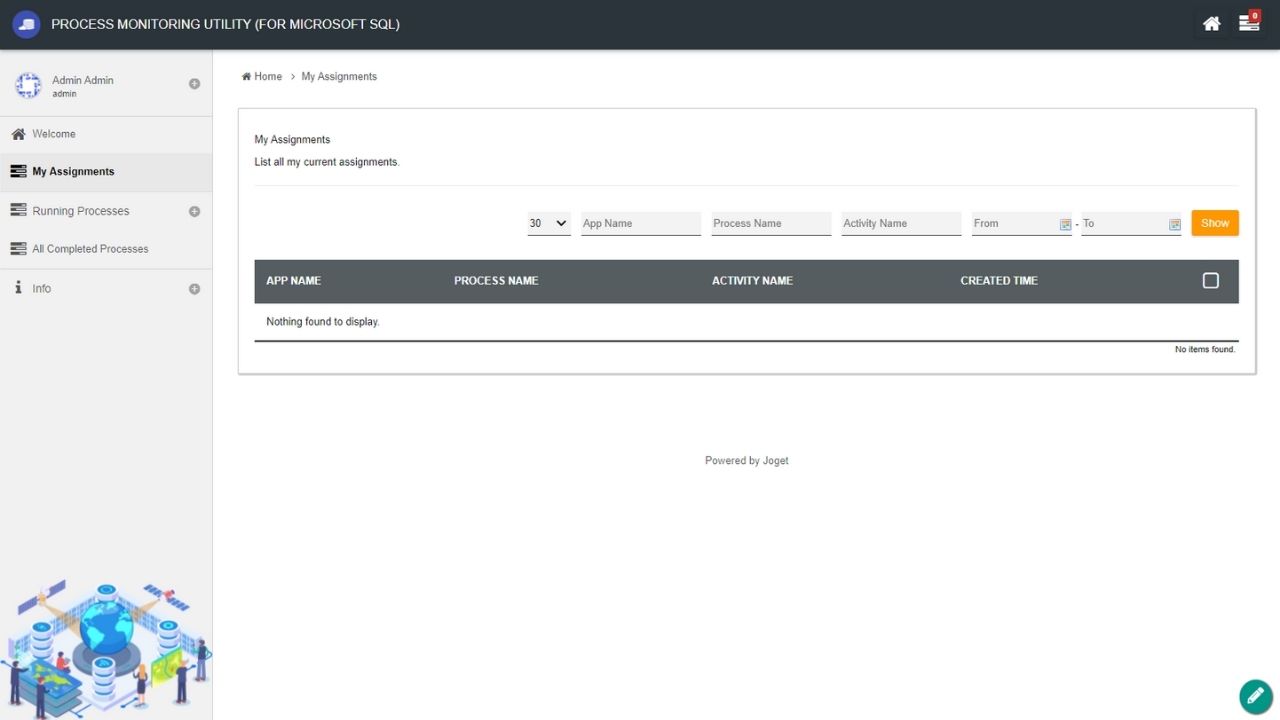Image resolution: width=1280 pixels, height=720 pixels.
Task: Open the From date calendar picker
Action: click(x=1065, y=224)
